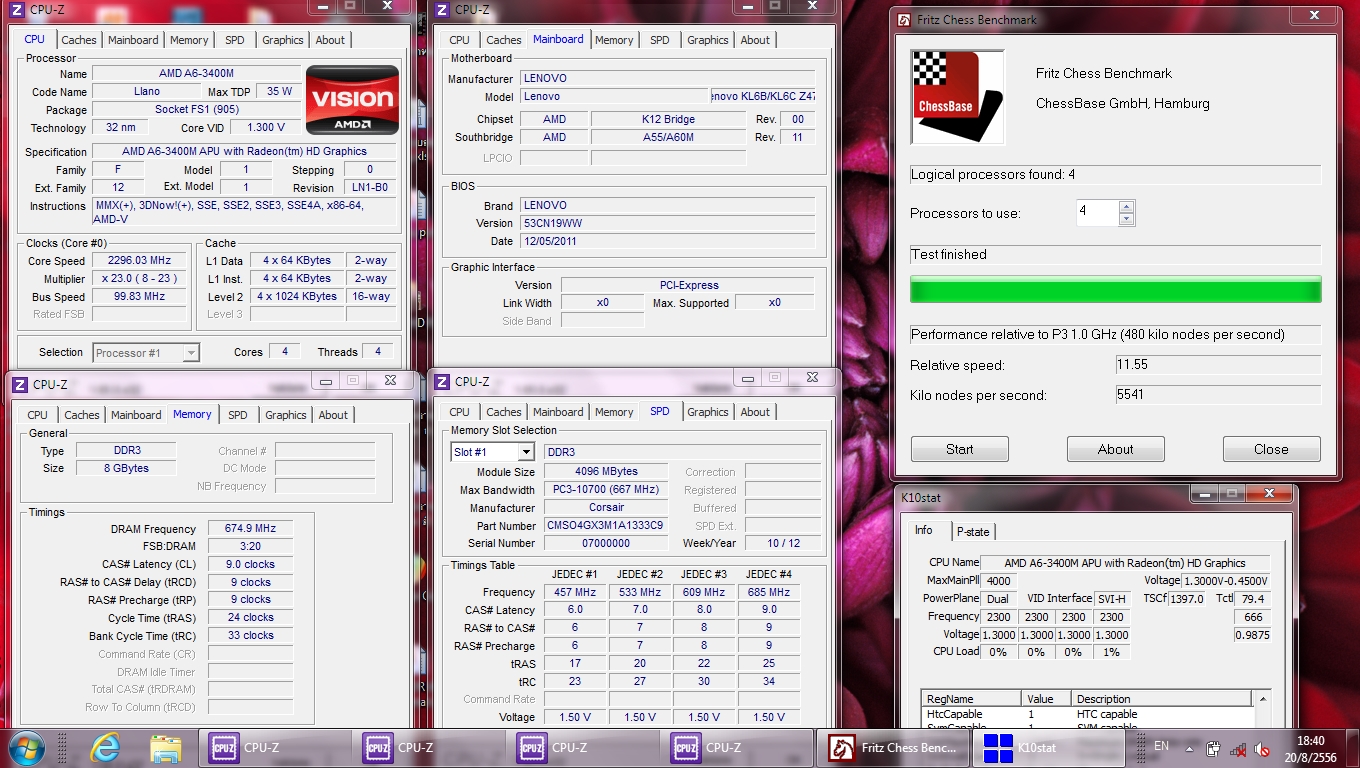
Task: Click the Tctl value "79.4" in K10stat
Action: point(1252,599)
